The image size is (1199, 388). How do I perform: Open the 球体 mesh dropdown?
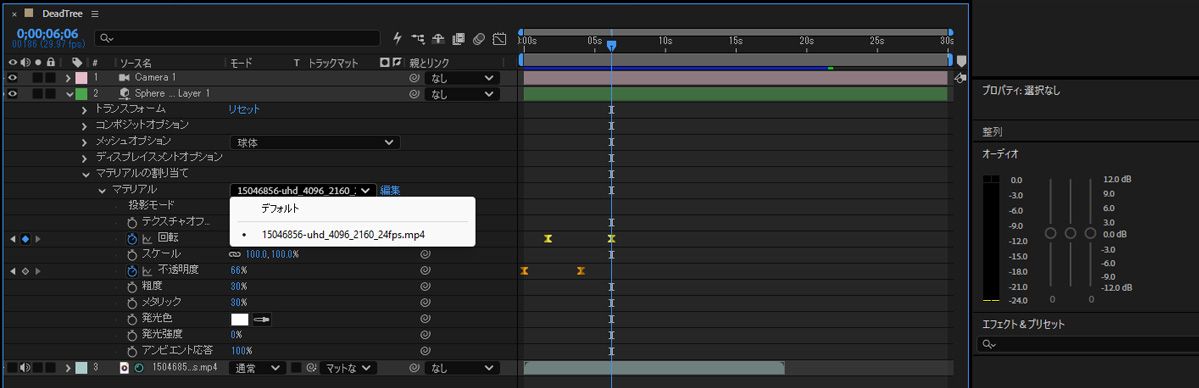point(315,142)
